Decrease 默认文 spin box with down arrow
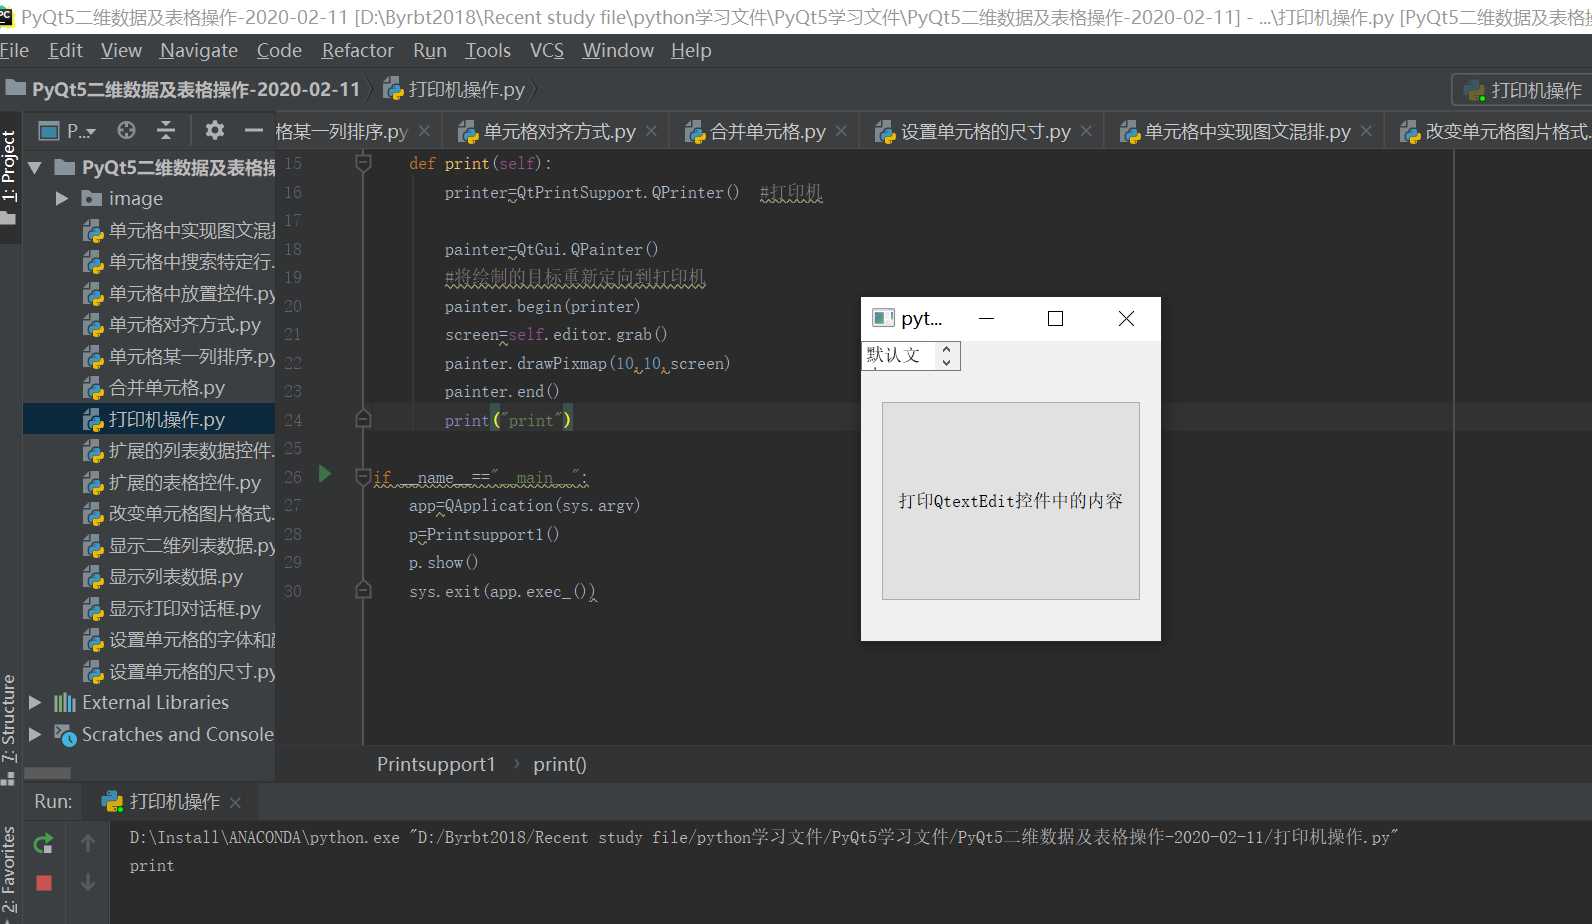Viewport: 1592px width, 924px height. pyautogui.click(x=946, y=362)
